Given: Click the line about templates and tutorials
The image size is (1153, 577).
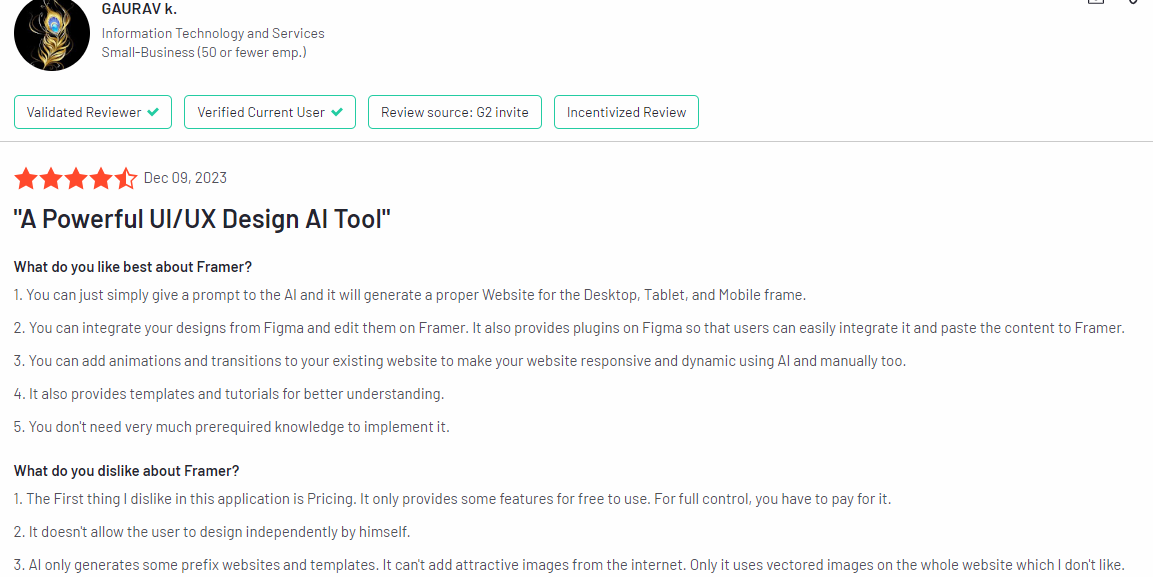Looking at the screenshot, I should tap(229, 394).
